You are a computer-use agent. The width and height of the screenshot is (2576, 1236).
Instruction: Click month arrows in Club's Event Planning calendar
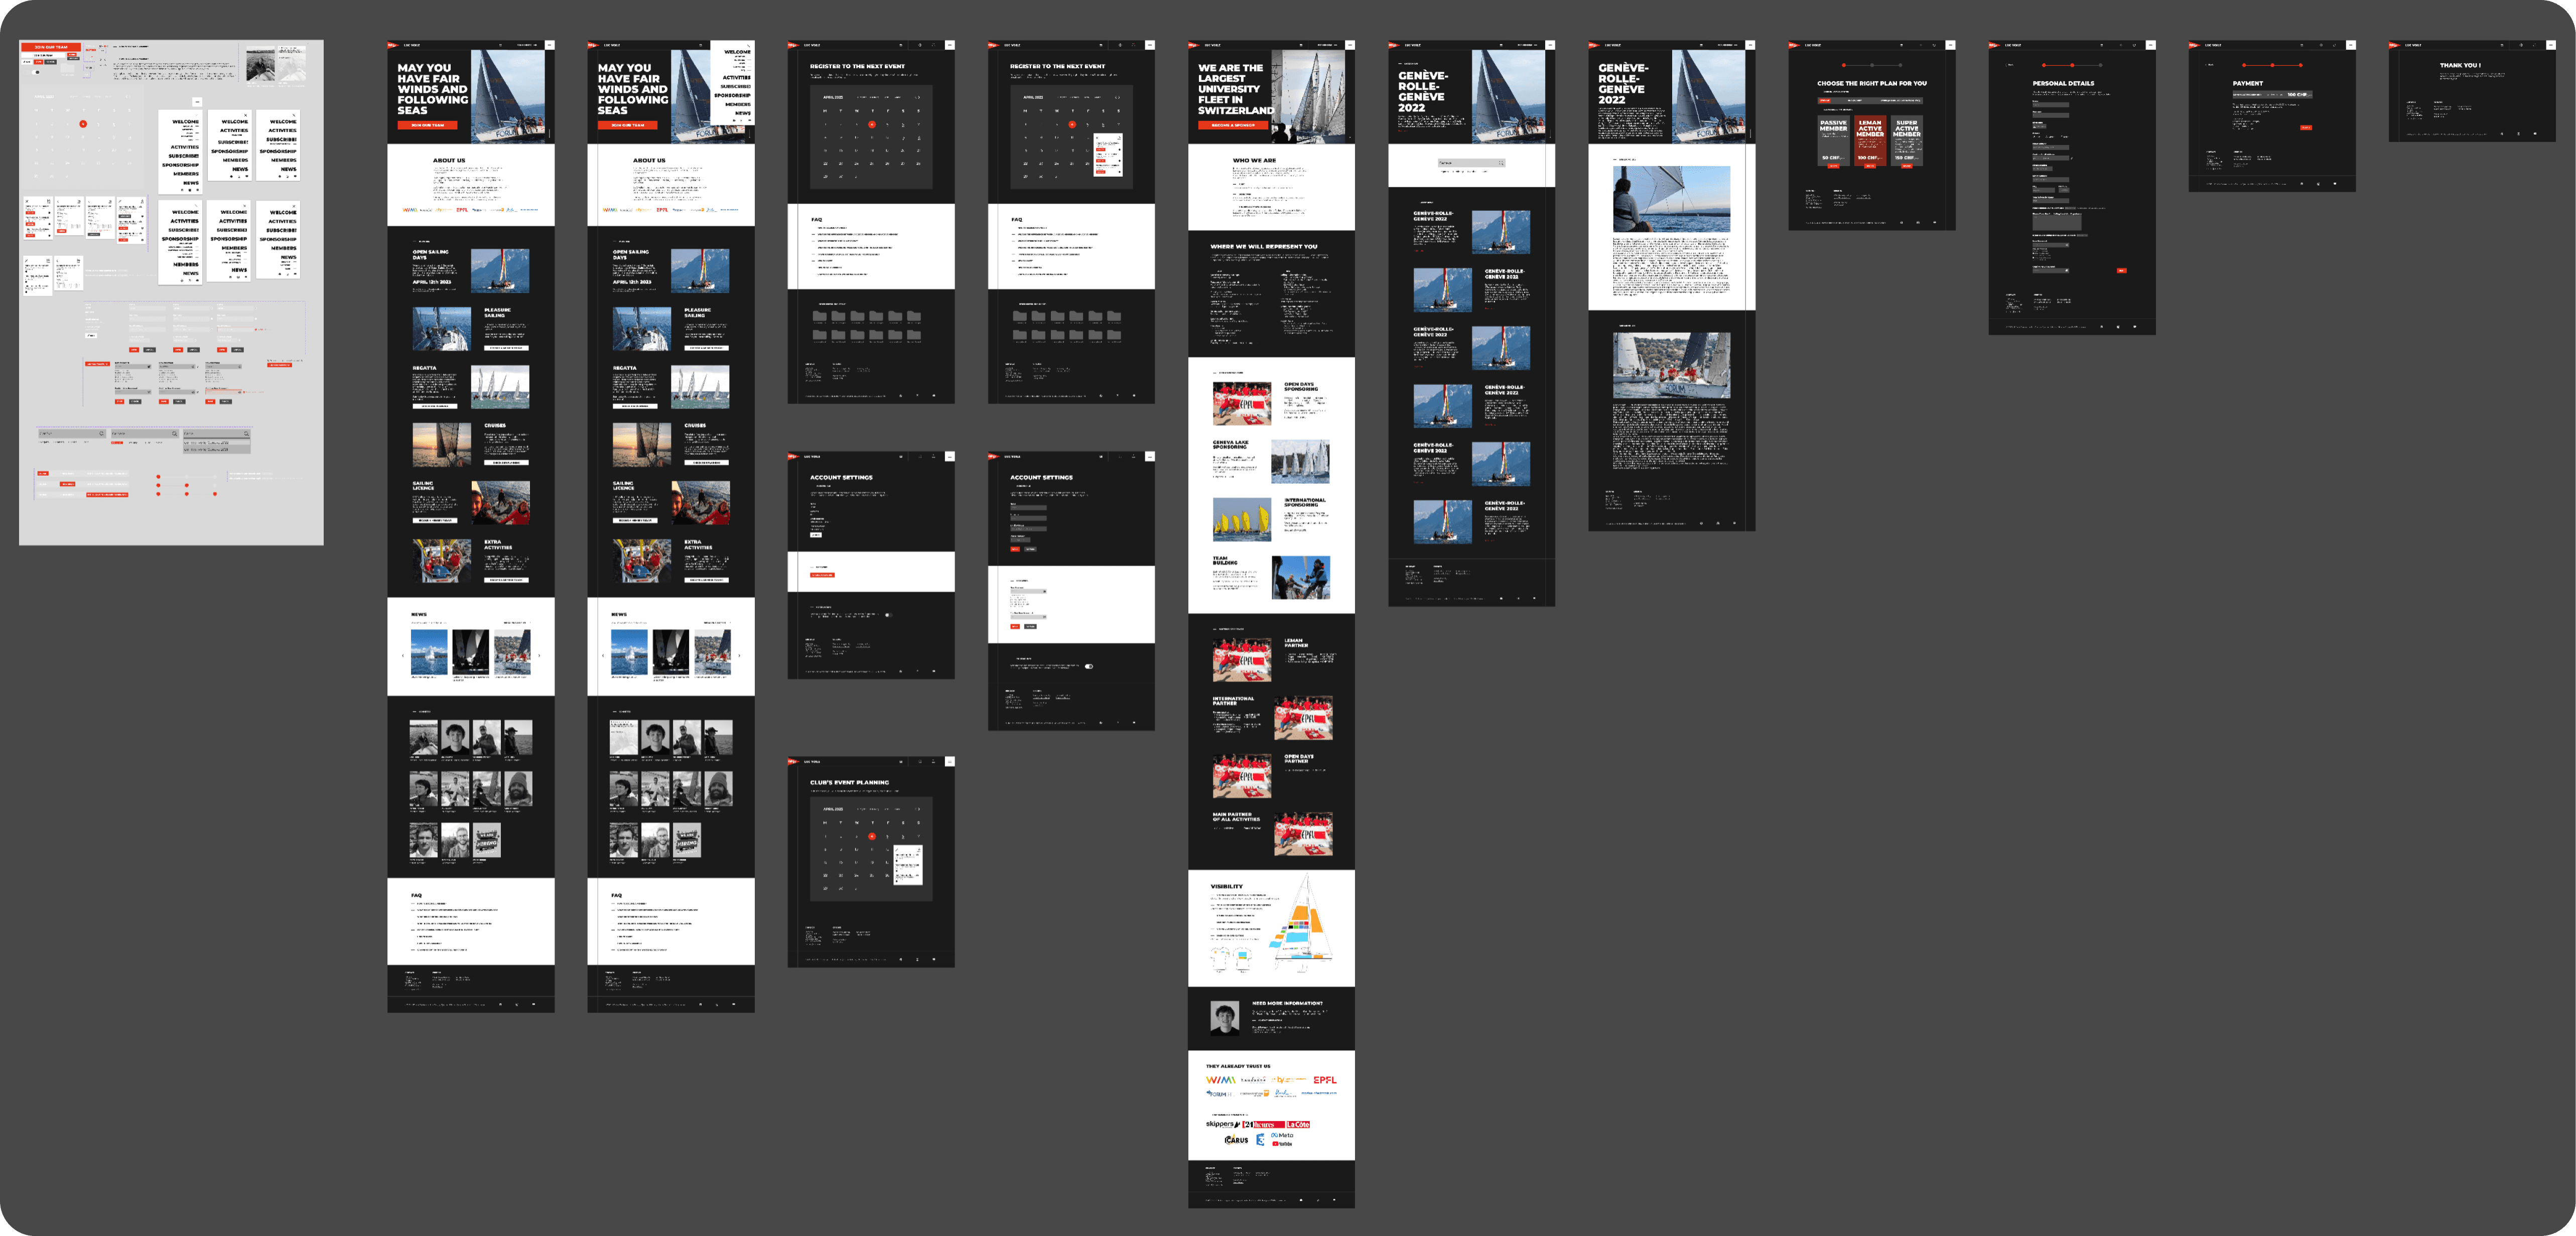[917, 809]
